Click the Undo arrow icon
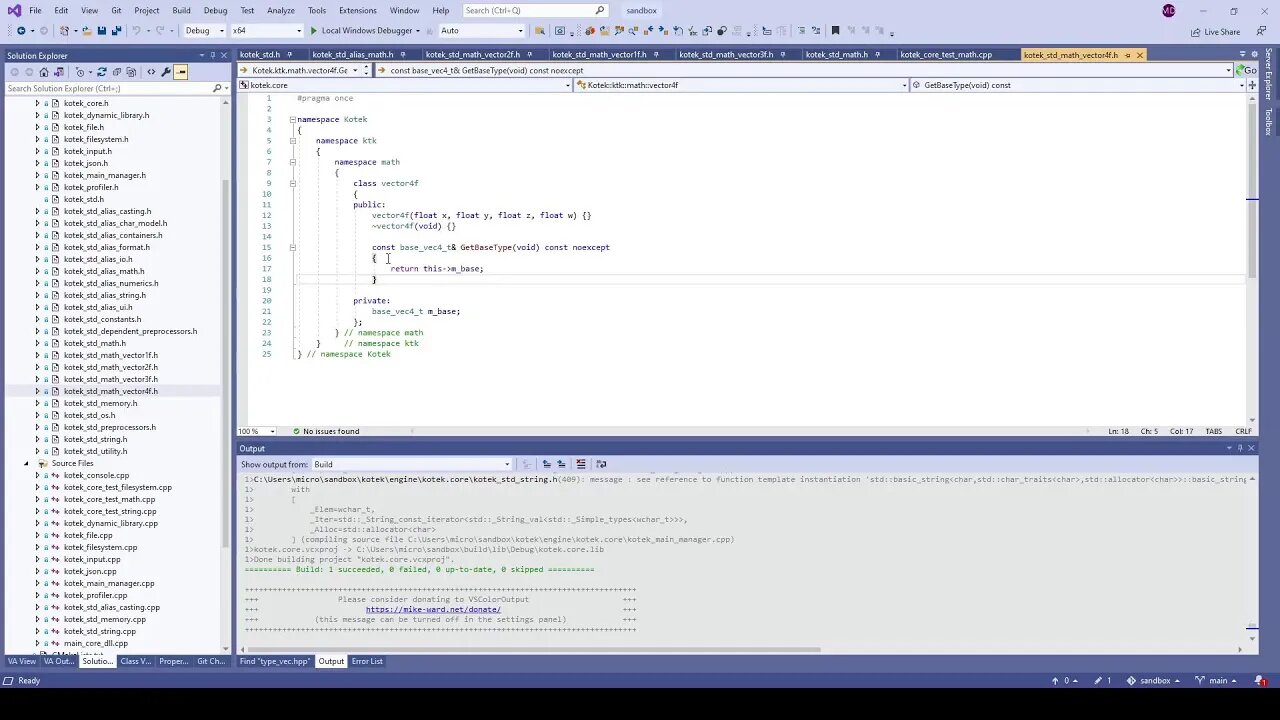Image resolution: width=1280 pixels, height=720 pixels. click(x=135, y=31)
